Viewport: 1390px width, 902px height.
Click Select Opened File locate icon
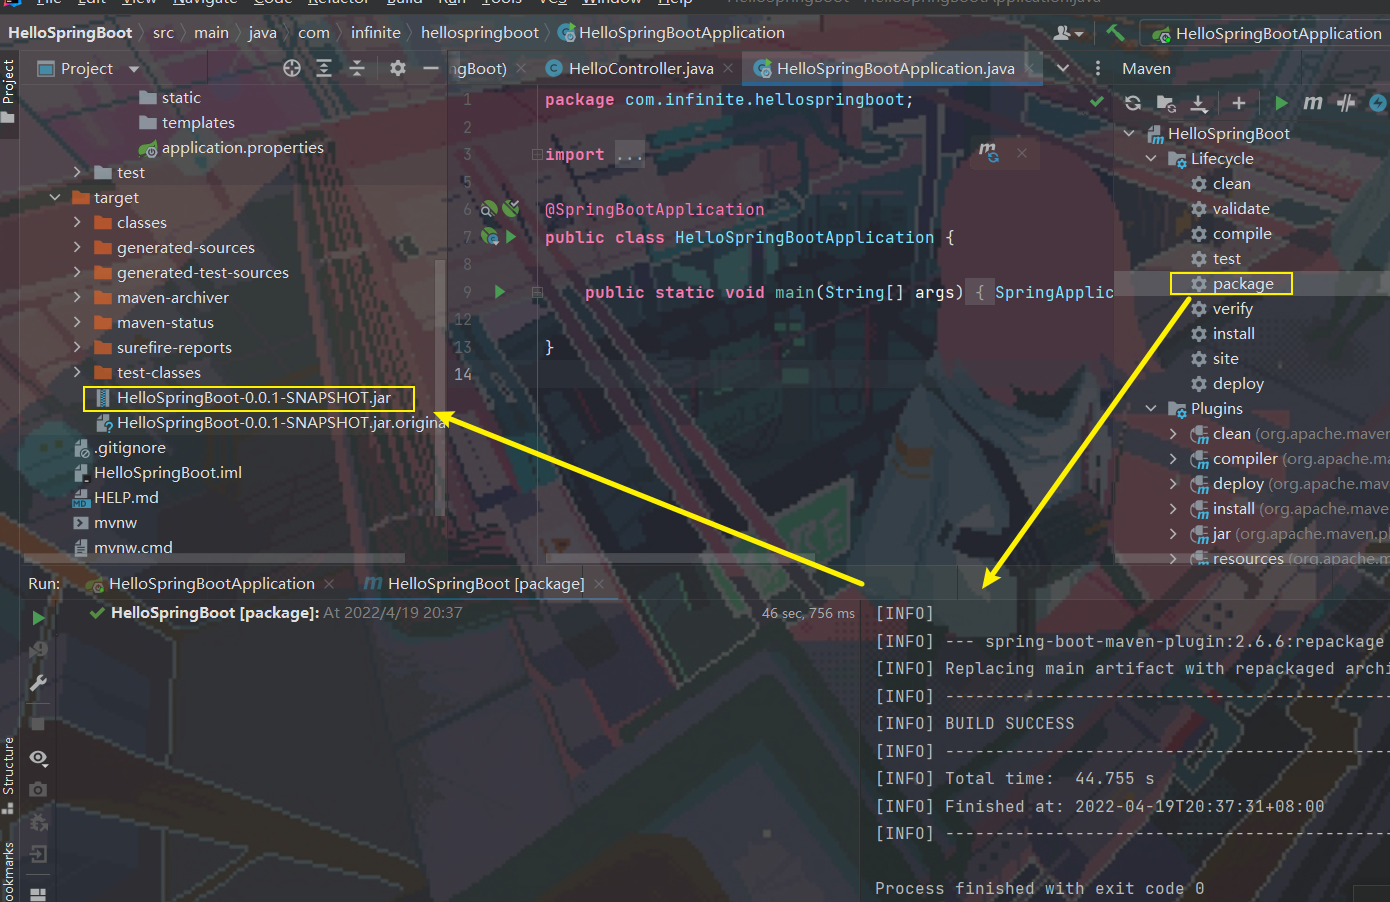click(x=292, y=68)
